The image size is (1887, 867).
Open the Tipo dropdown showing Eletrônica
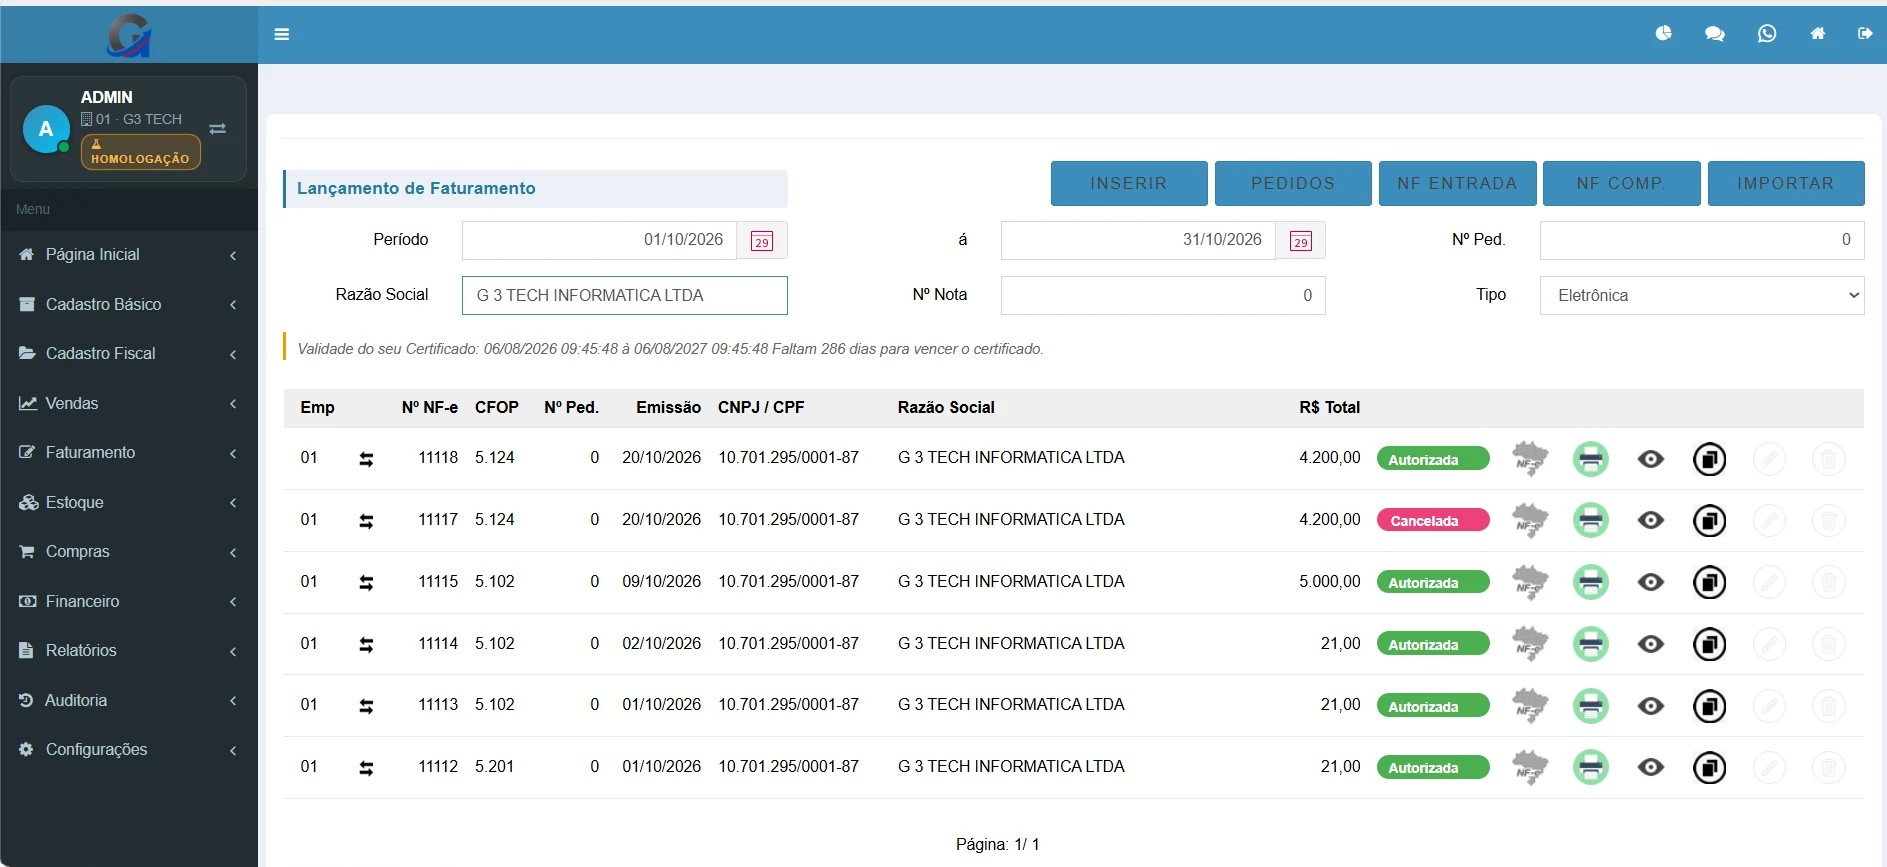point(1701,295)
